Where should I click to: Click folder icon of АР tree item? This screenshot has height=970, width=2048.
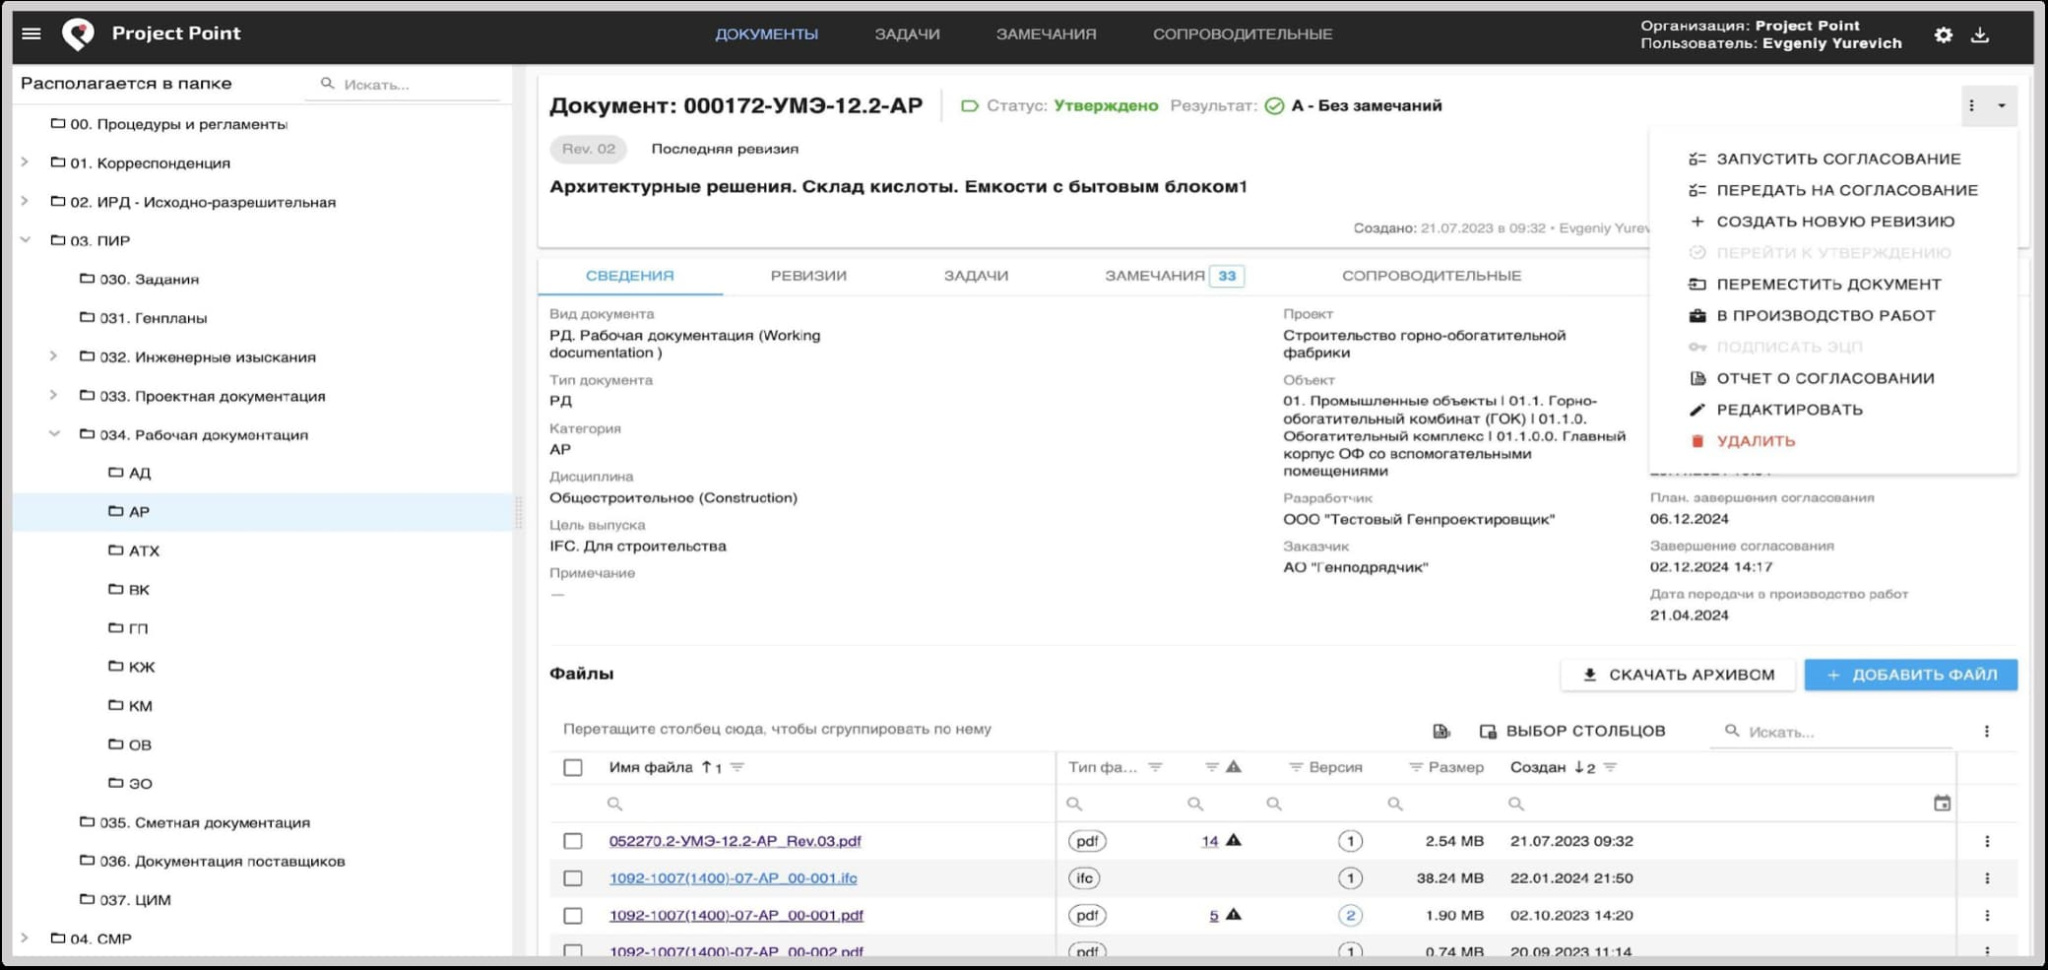pyautogui.click(x=116, y=511)
